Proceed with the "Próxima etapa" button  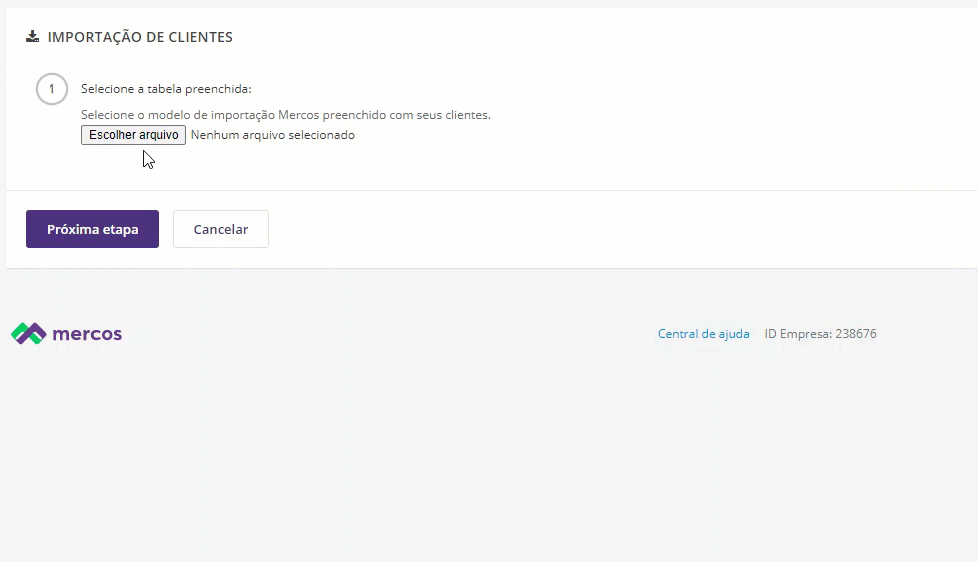pyautogui.click(x=92, y=229)
